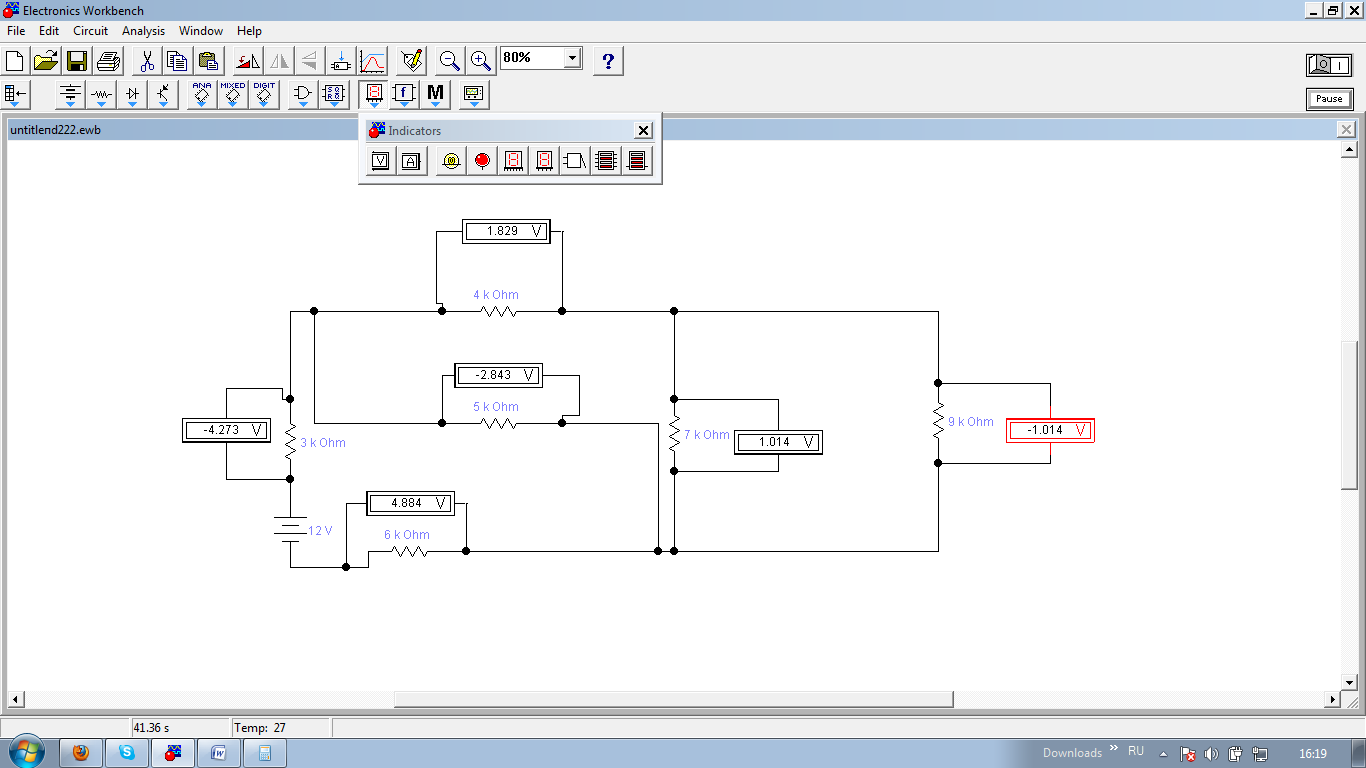Select the red highlighted -1.014 V voltmeter

coord(1050,430)
